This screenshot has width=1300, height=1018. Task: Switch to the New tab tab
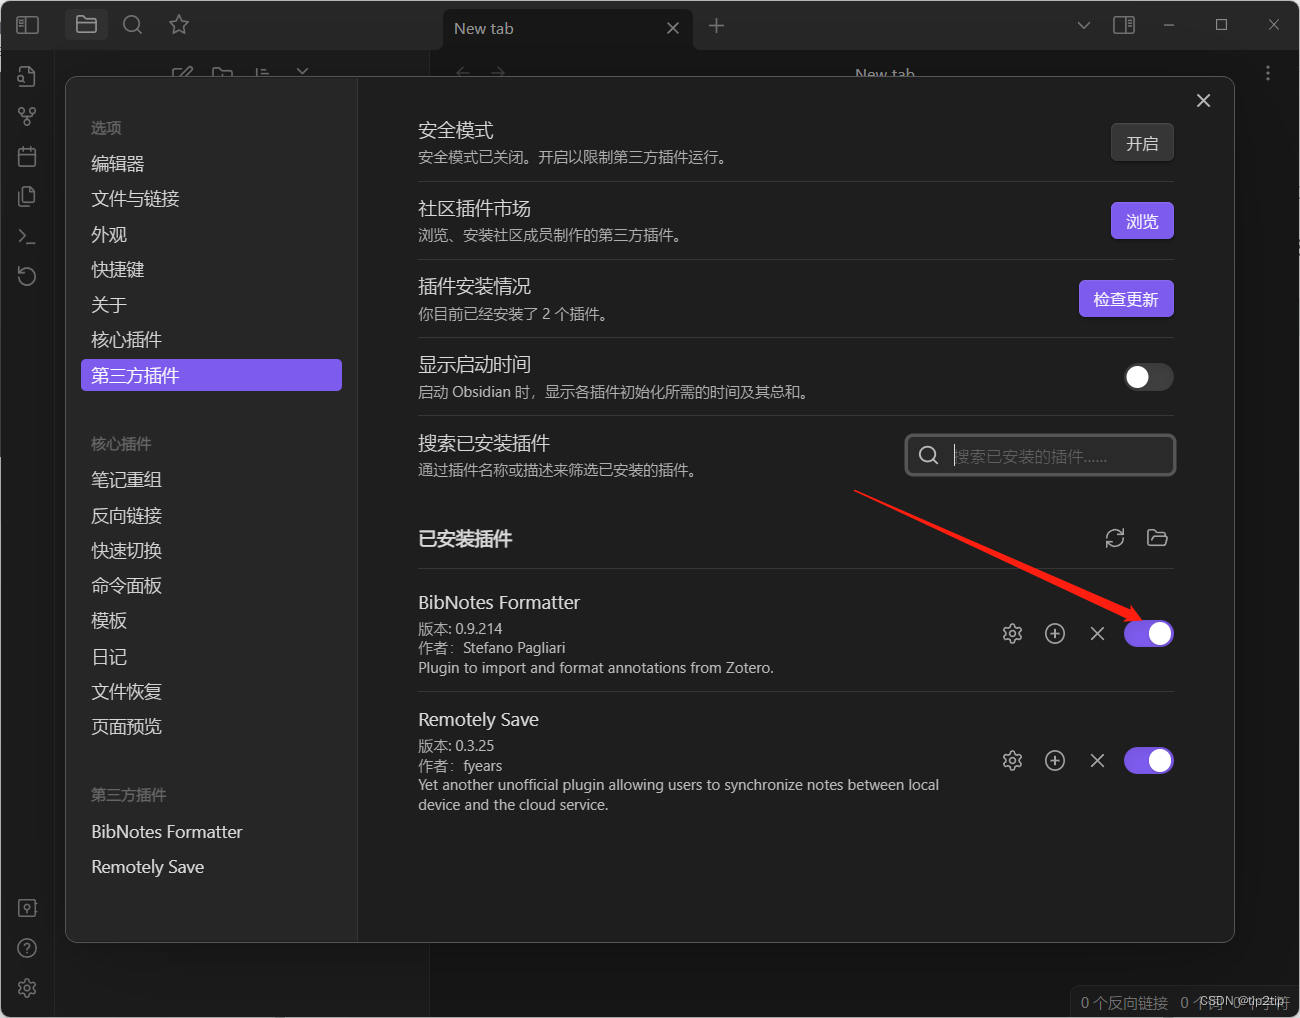tap(566, 28)
